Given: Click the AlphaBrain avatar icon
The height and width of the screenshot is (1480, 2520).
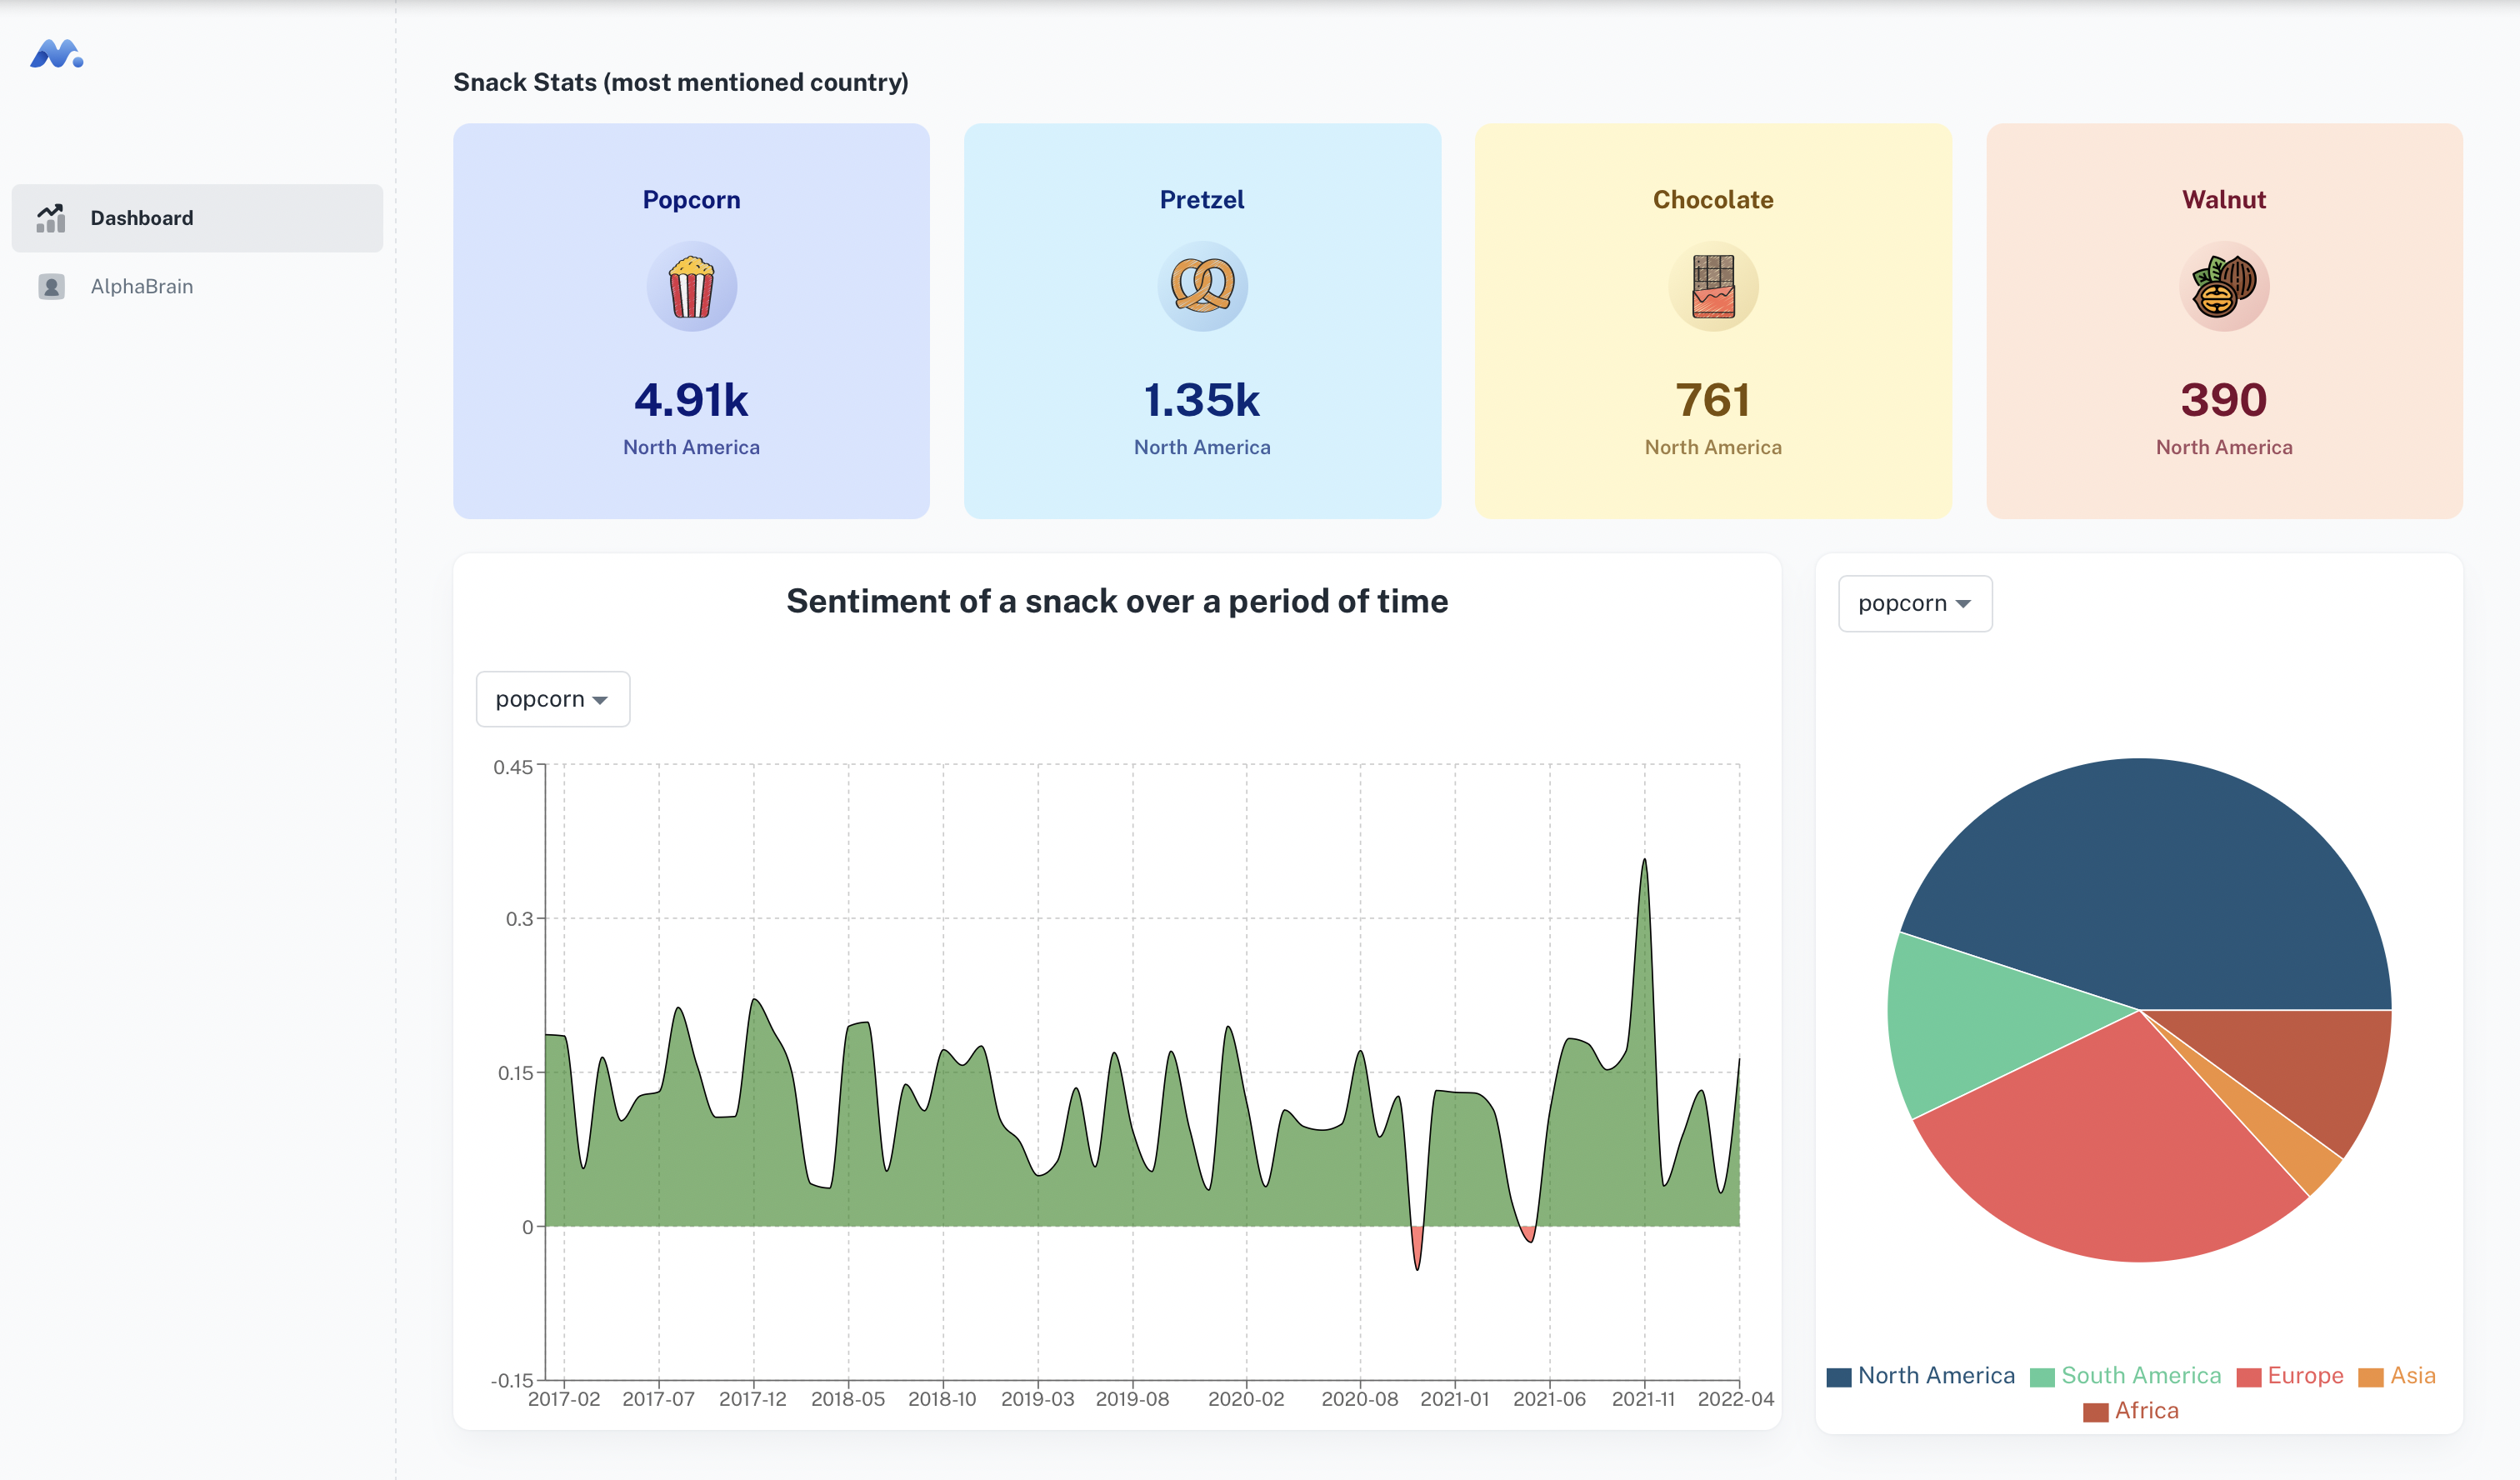Looking at the screenshot, I should [51, 287].
